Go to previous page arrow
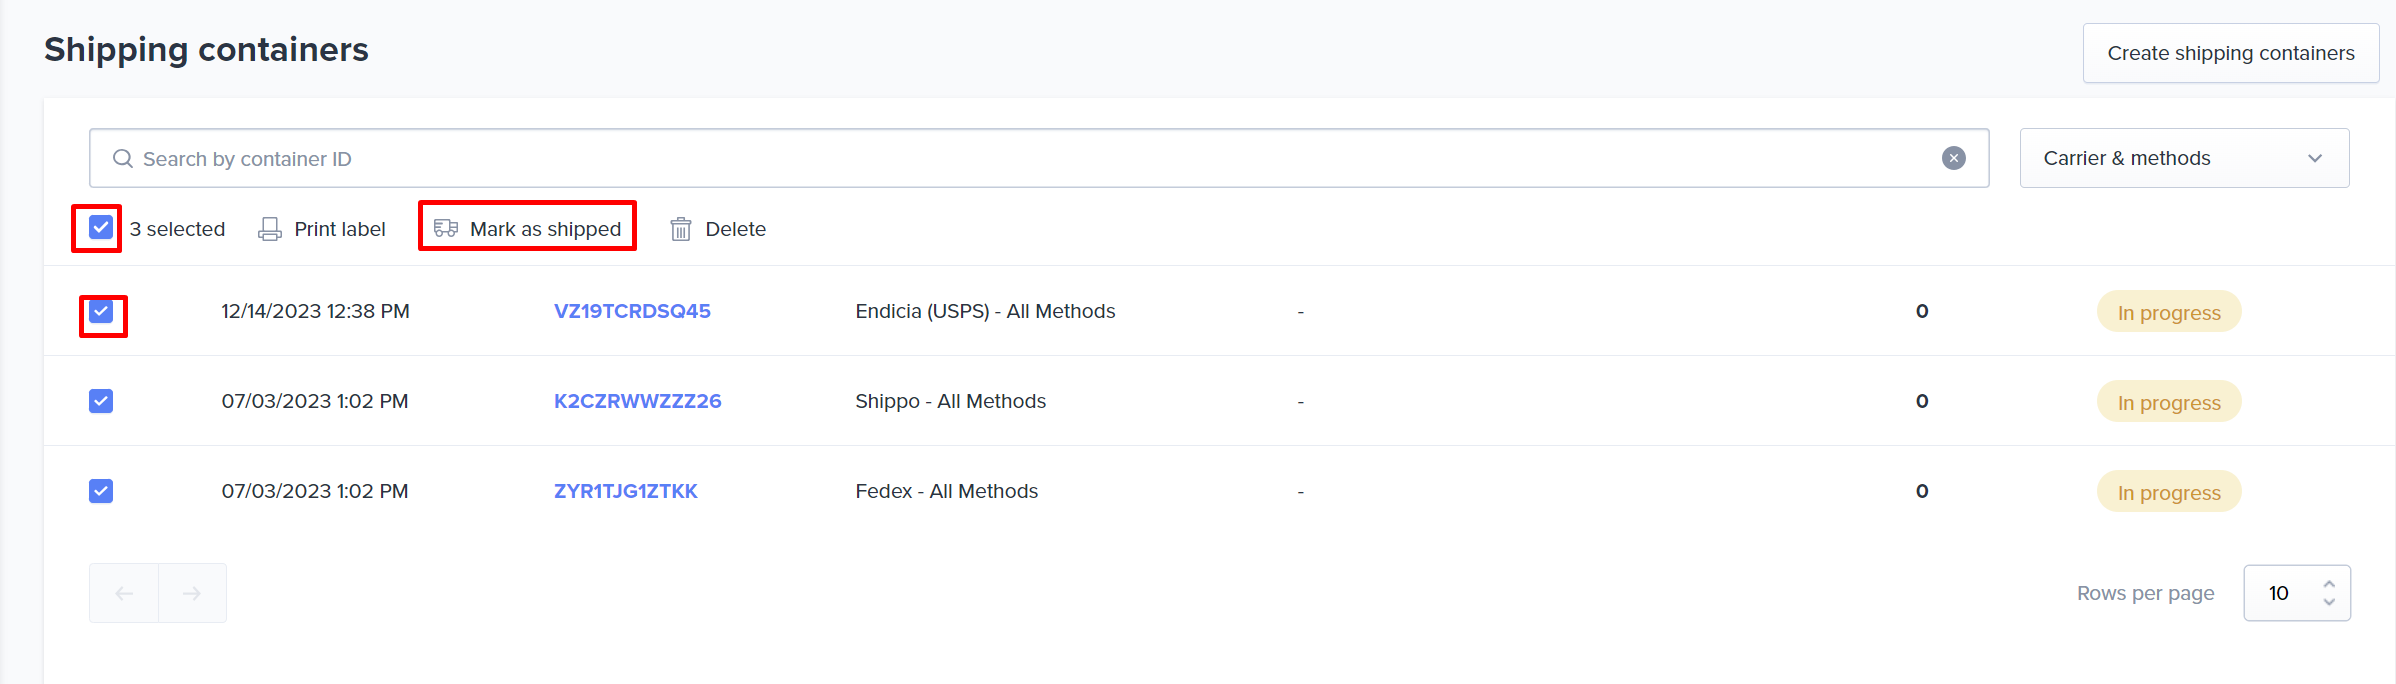 [x=124, y=593]
